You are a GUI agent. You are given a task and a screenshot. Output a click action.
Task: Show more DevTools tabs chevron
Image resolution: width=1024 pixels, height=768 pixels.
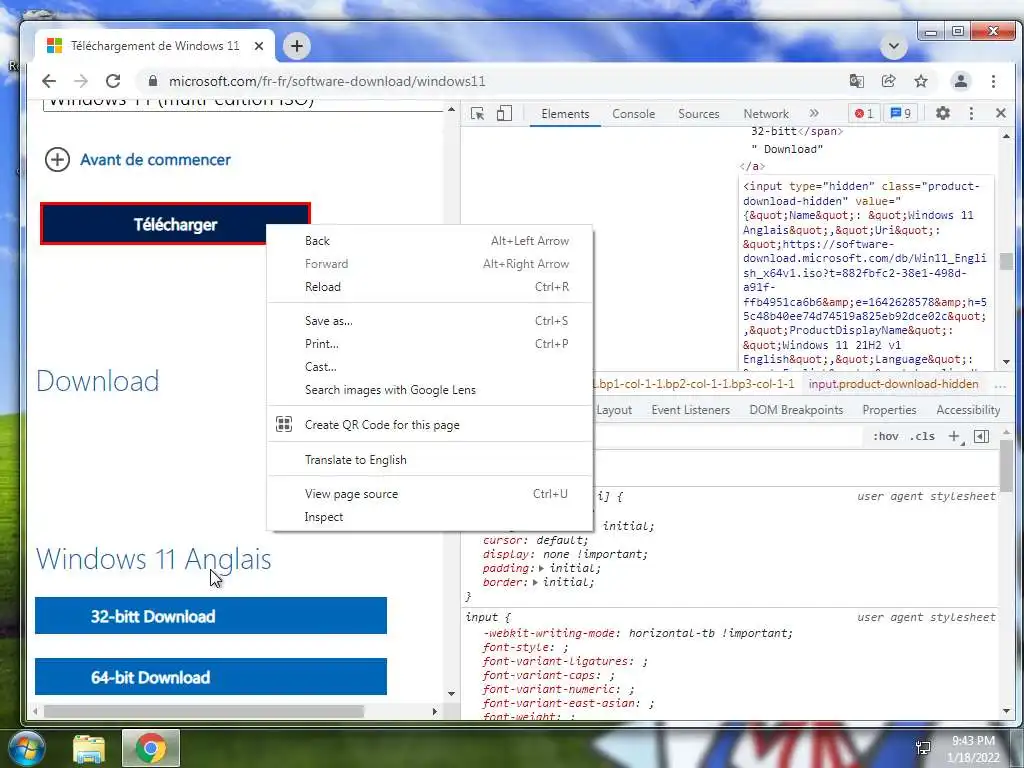[814, 113]
